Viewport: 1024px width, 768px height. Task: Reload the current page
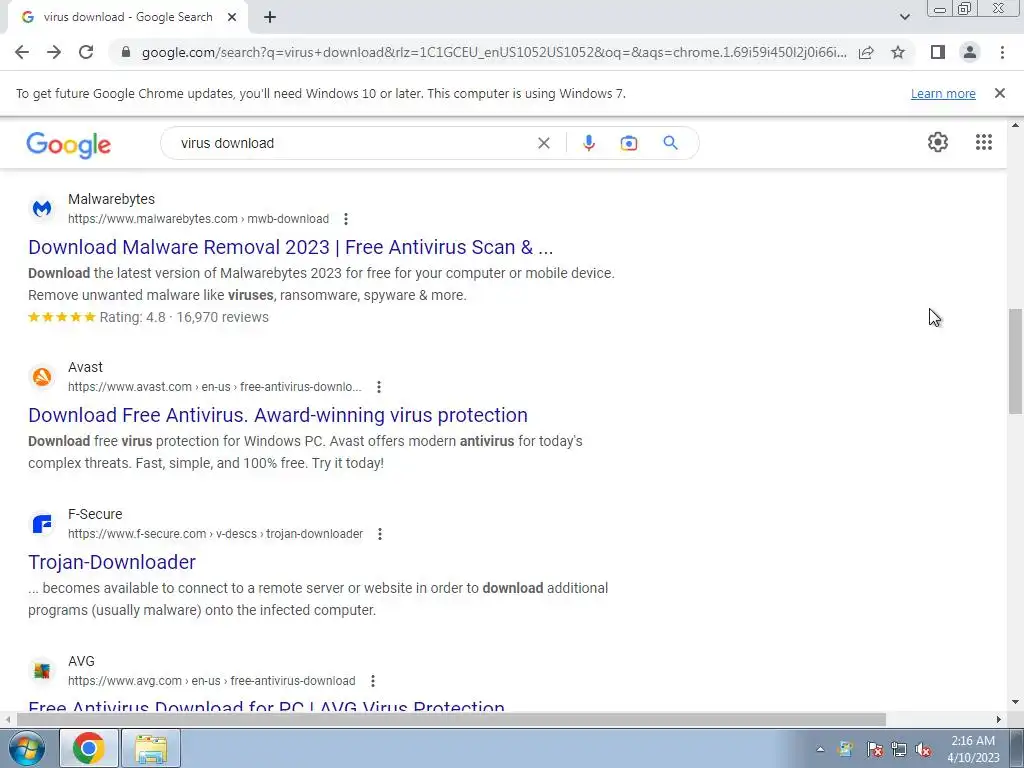point(86,52)
